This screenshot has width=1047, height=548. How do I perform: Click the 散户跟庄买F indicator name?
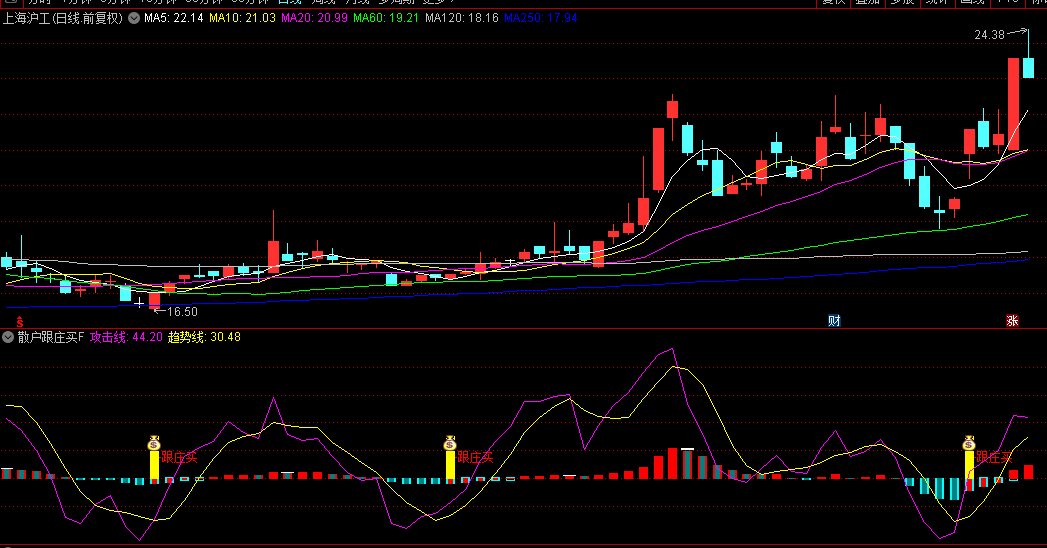51,337
